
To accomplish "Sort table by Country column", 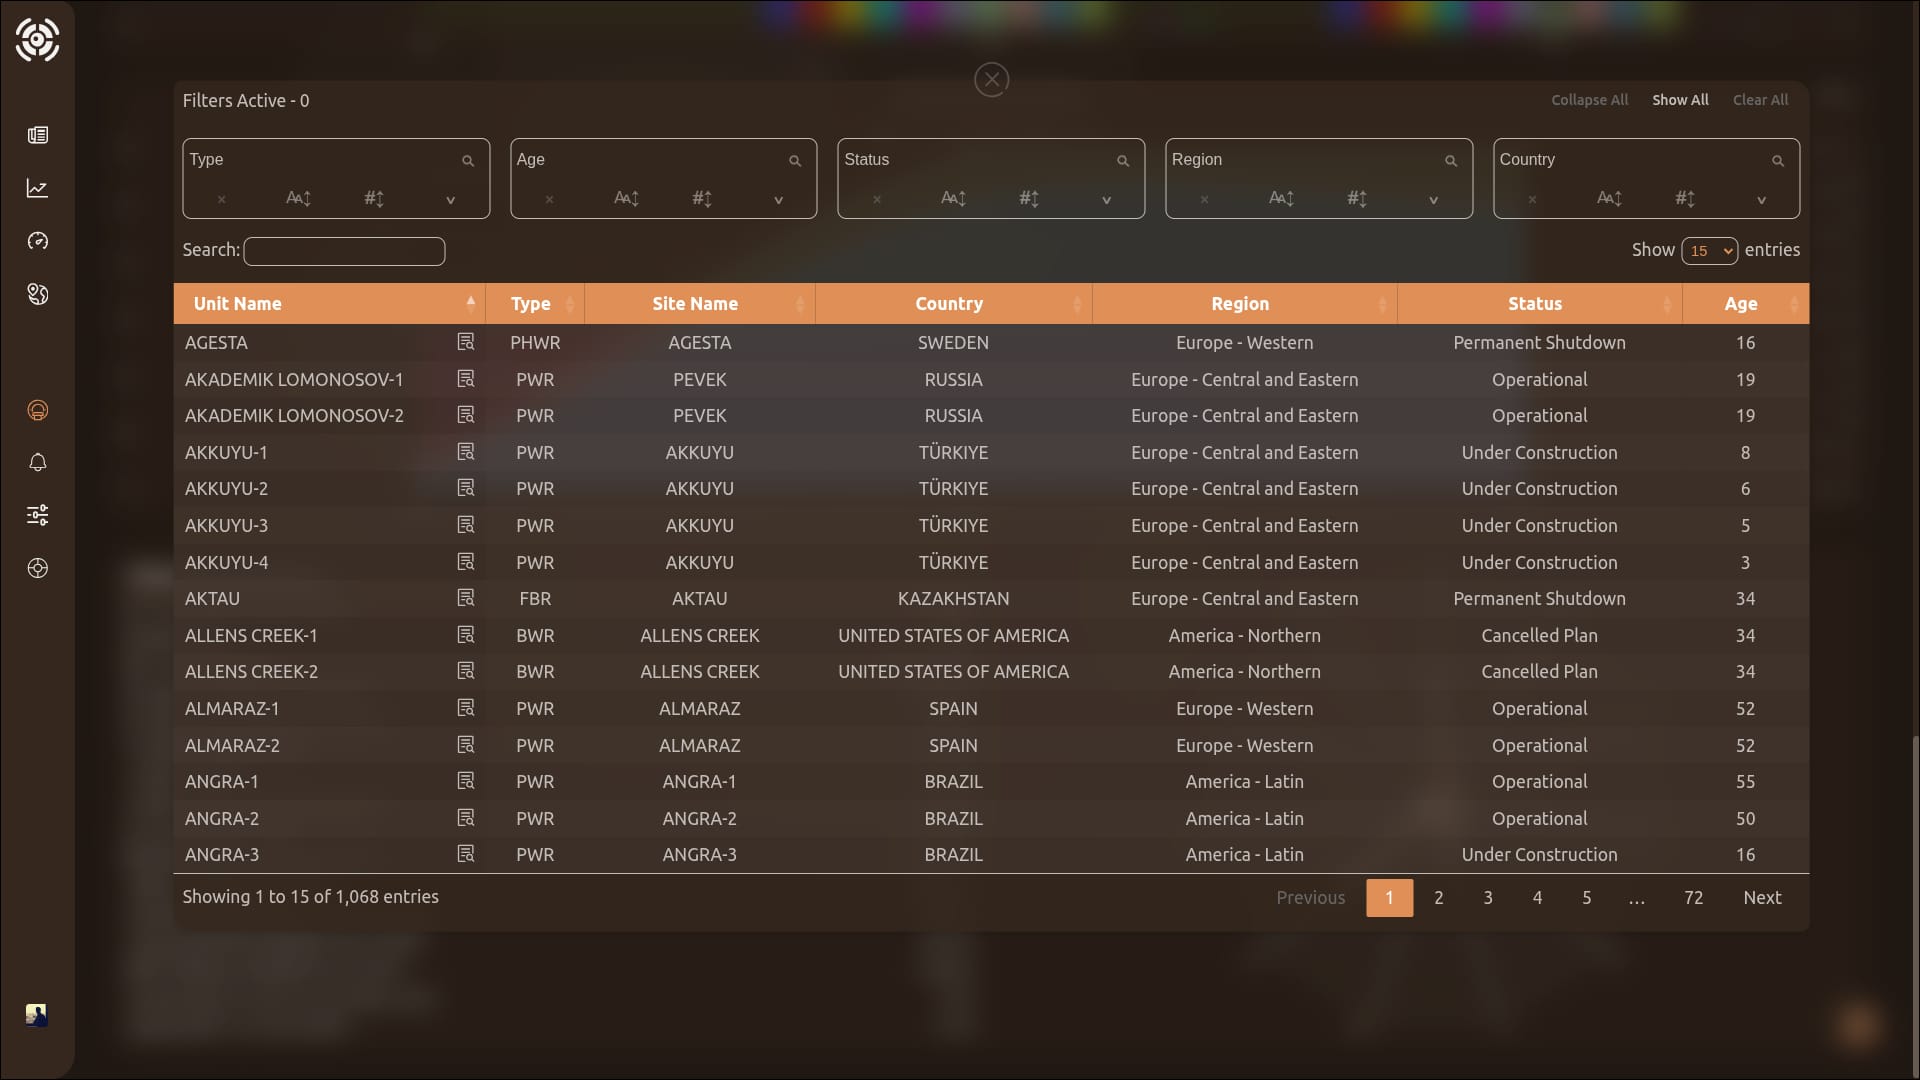I will point(954,303).
